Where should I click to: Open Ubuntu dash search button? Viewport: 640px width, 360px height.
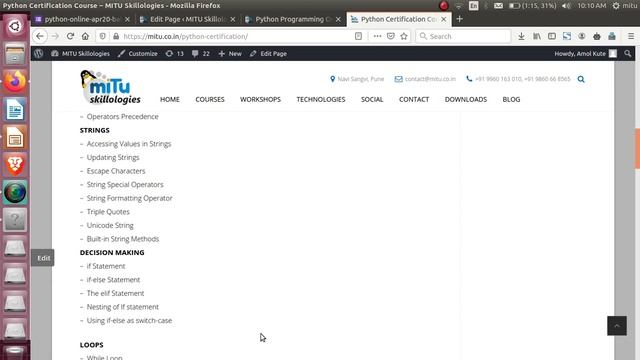coord(15,27)
